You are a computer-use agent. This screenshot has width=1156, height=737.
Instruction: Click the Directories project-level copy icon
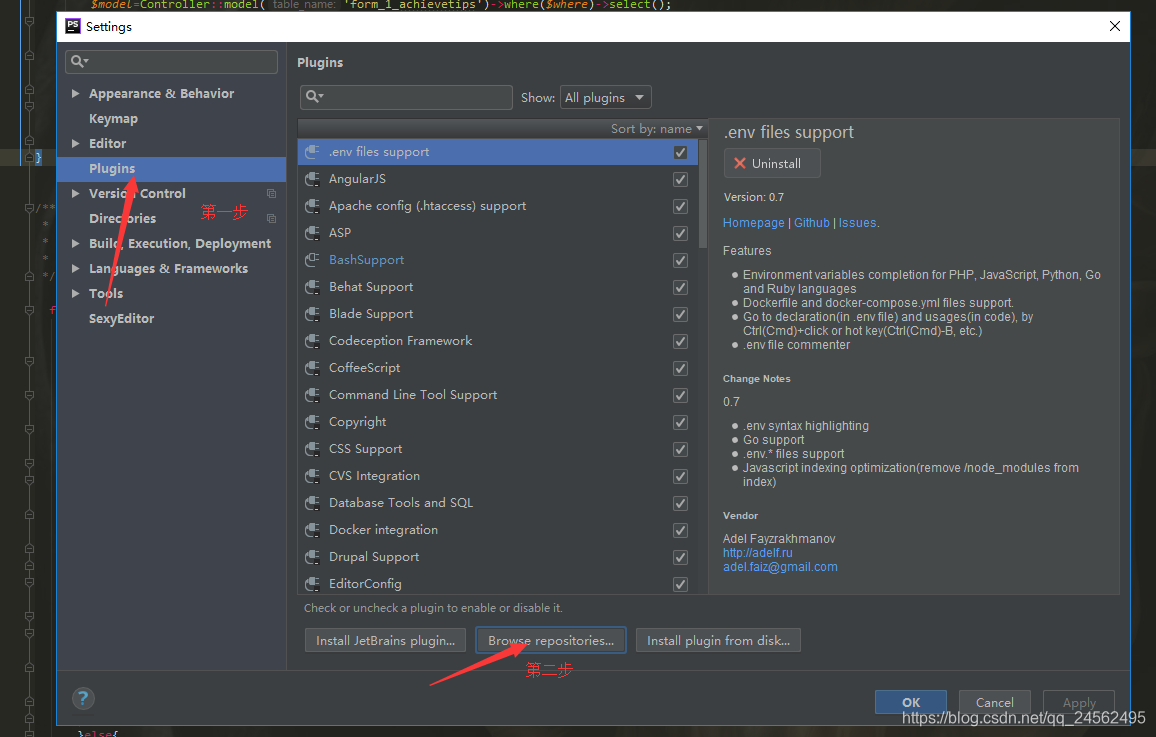coord(271,218)
